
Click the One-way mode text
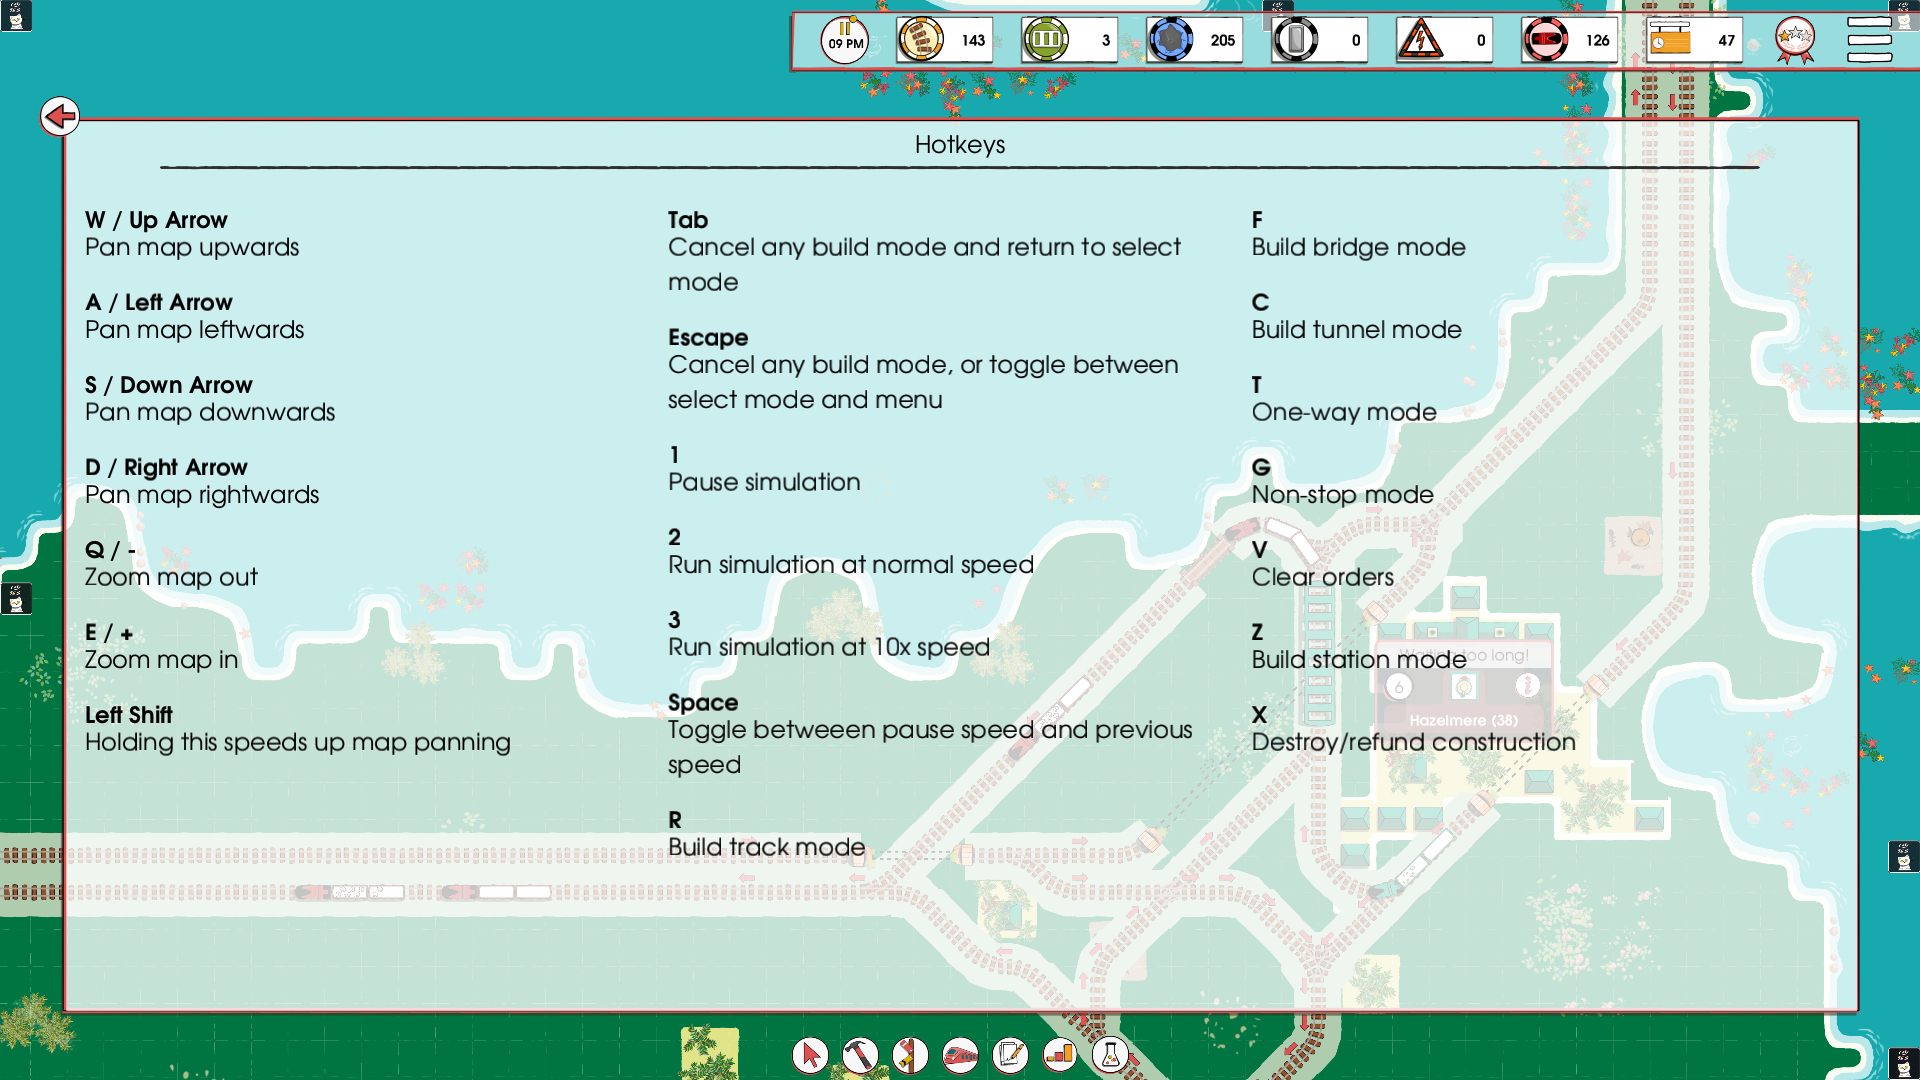(1344, 413)
